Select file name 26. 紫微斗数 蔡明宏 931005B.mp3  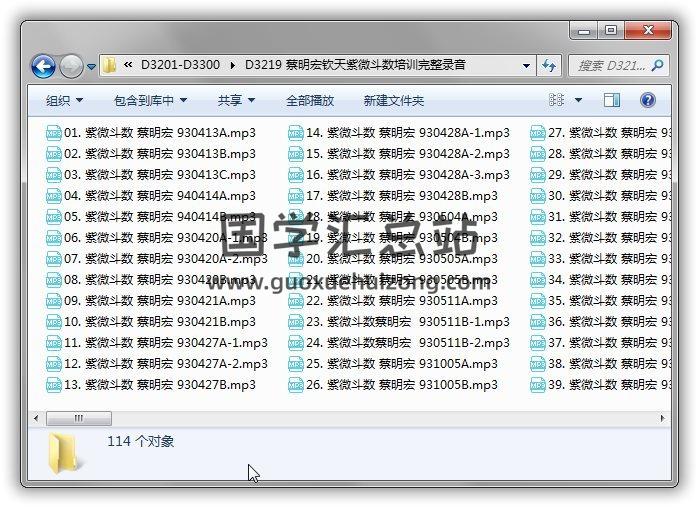click(x=402, y=385)
